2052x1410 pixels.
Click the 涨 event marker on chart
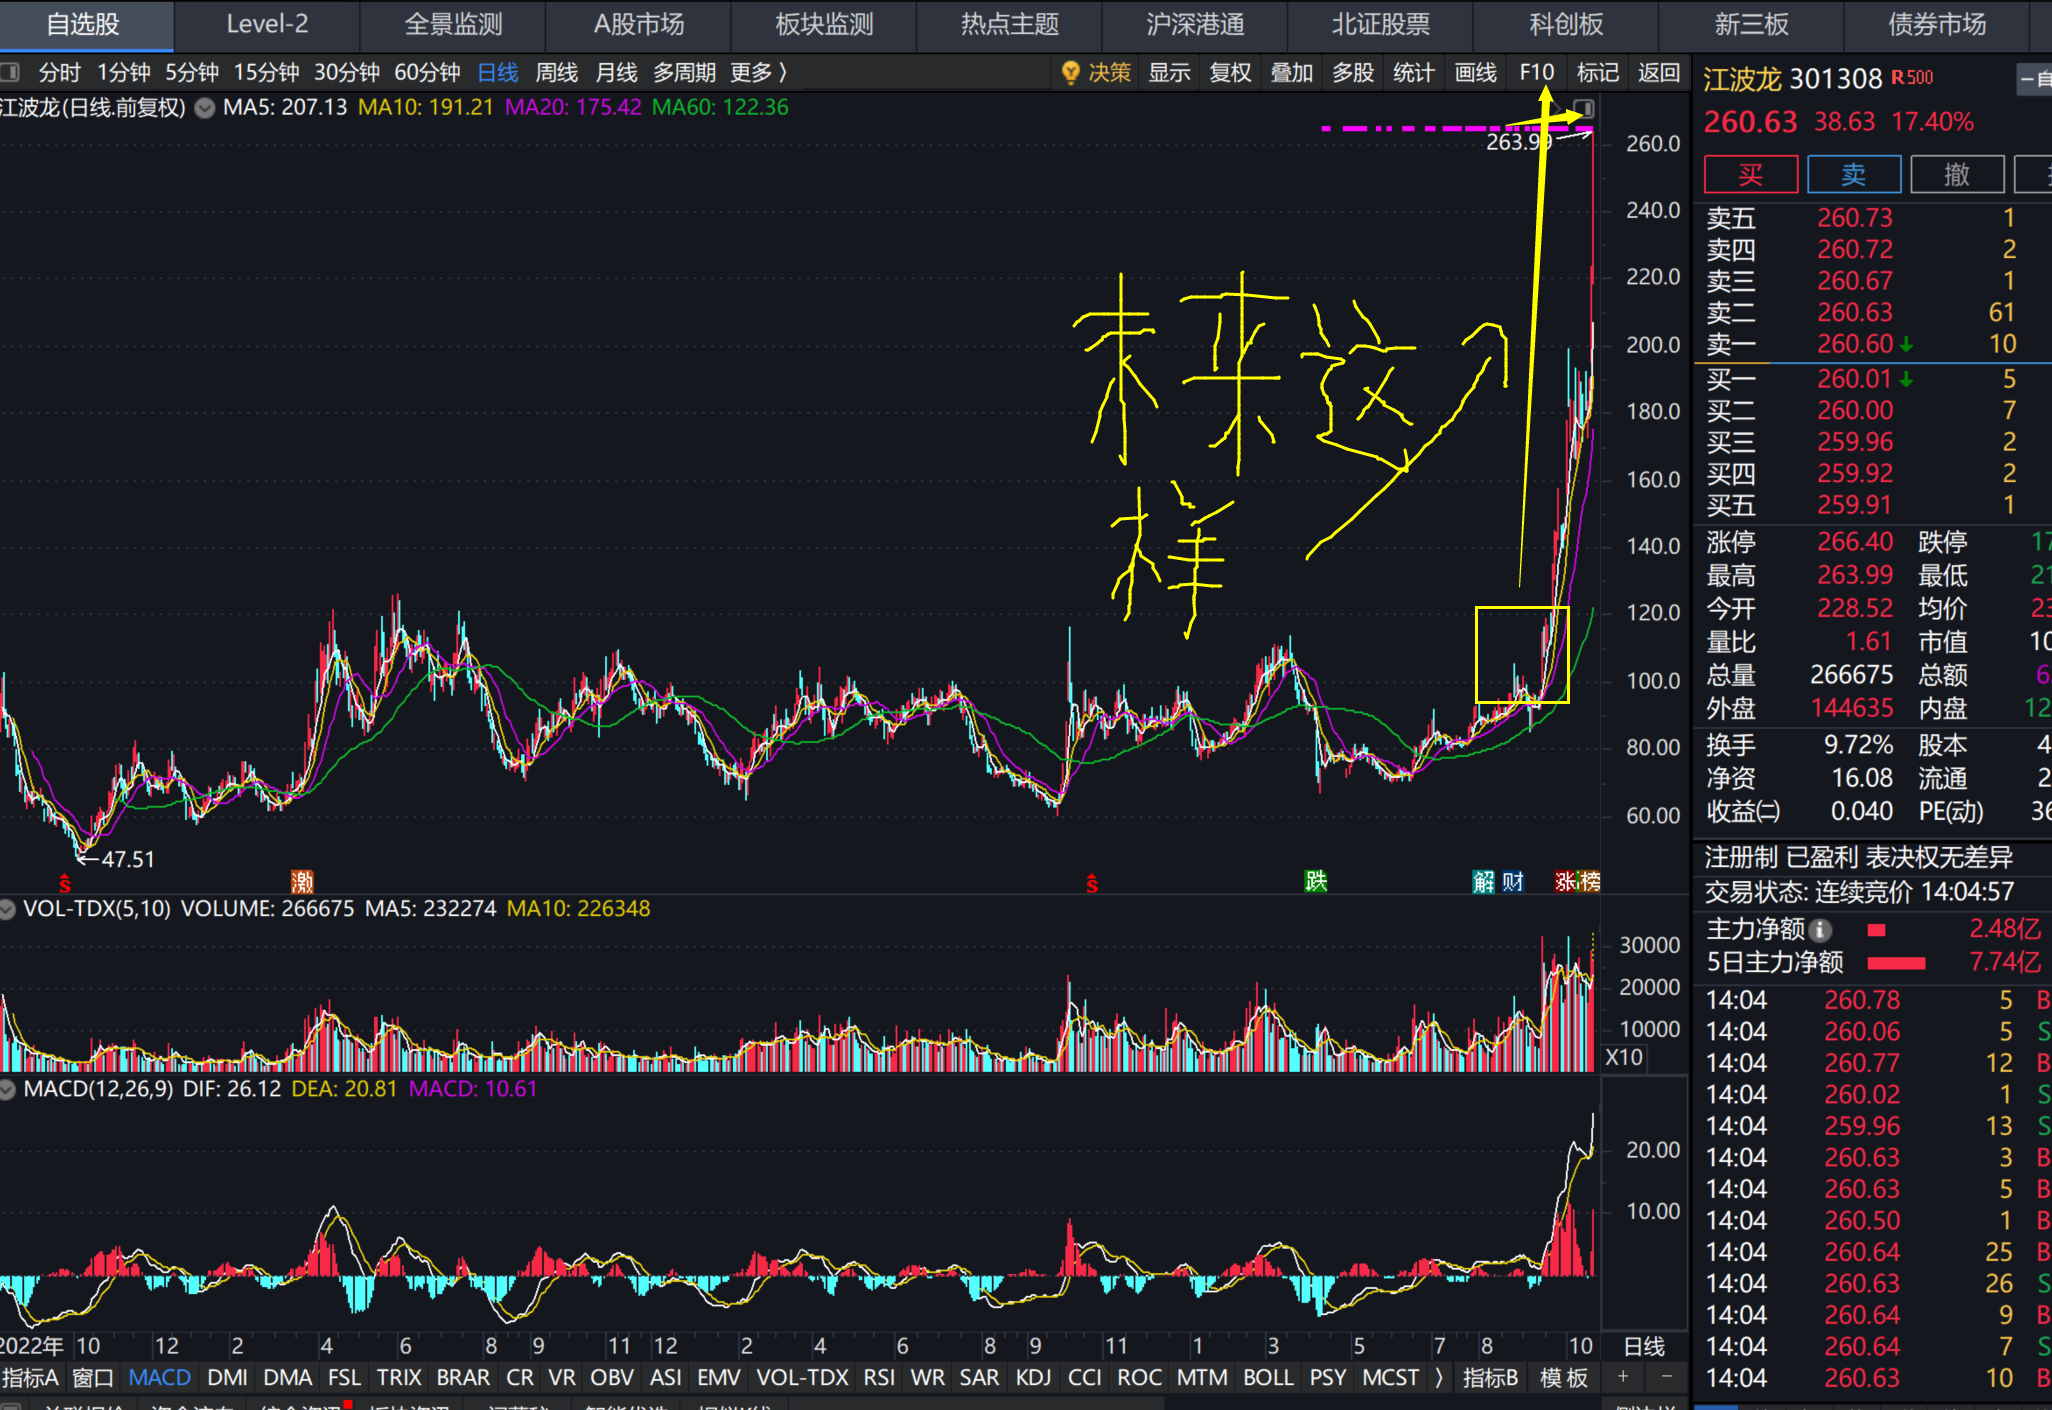pos(1566,881)
